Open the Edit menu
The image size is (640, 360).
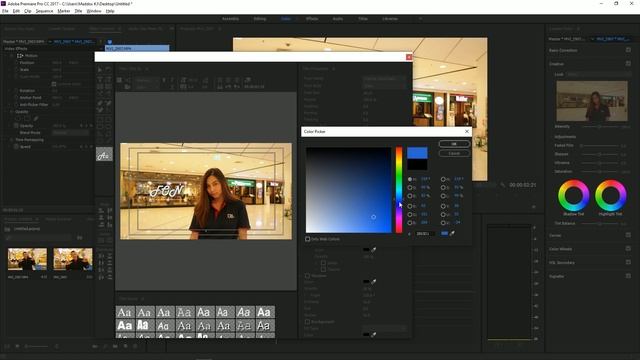16,11
